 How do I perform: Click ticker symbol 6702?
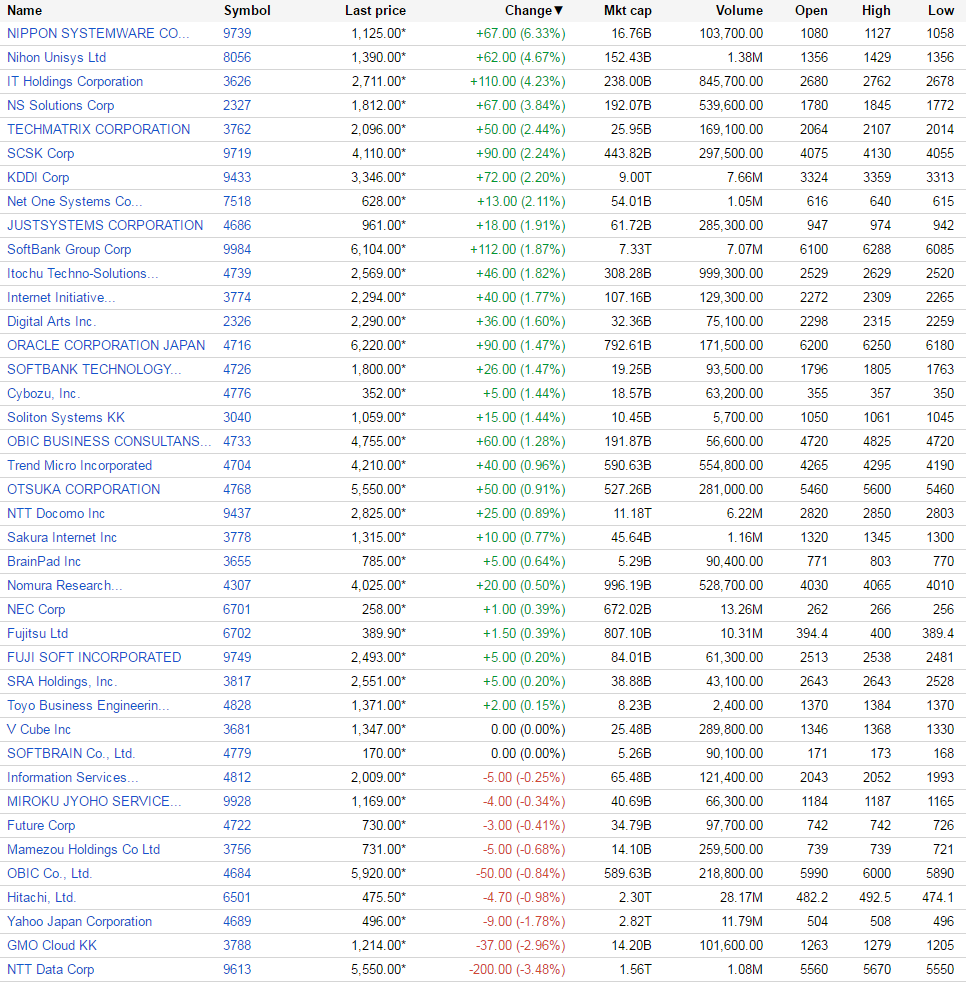click(237, 633)
